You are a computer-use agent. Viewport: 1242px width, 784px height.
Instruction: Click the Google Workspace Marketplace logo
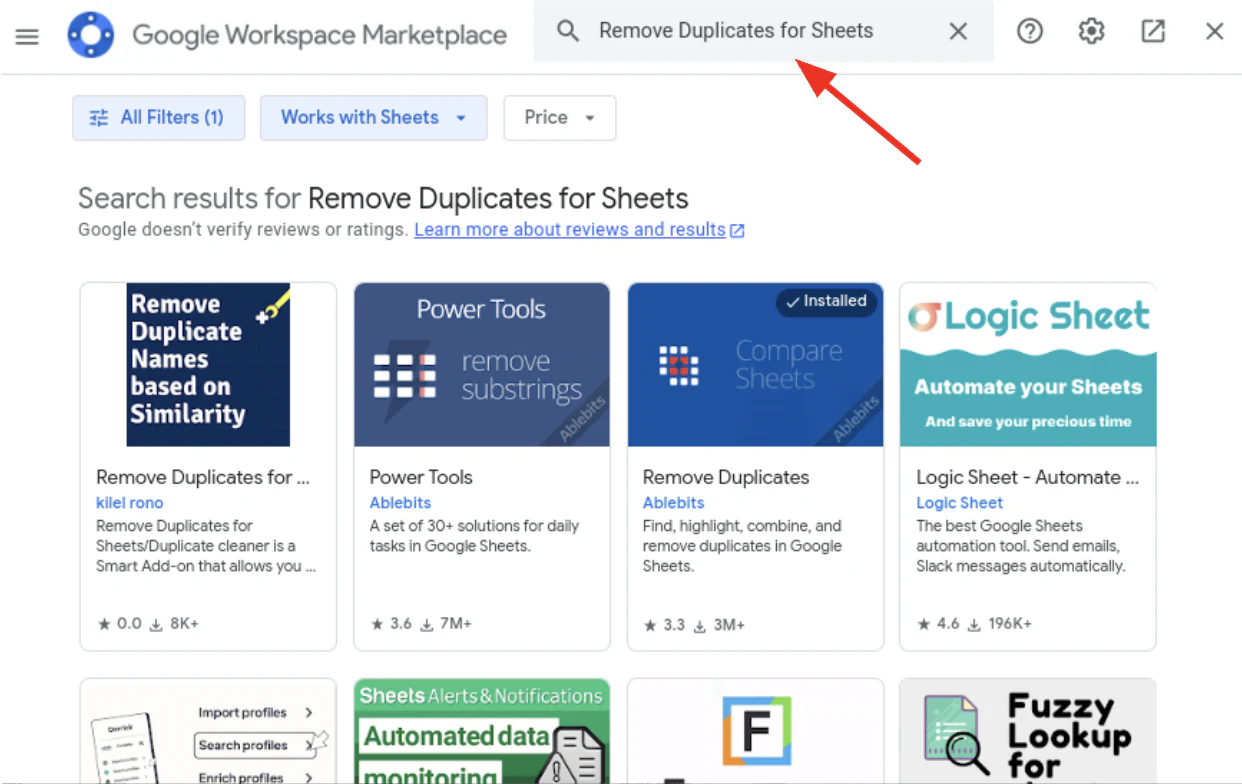pyautogui.click(x=91, y=35)
